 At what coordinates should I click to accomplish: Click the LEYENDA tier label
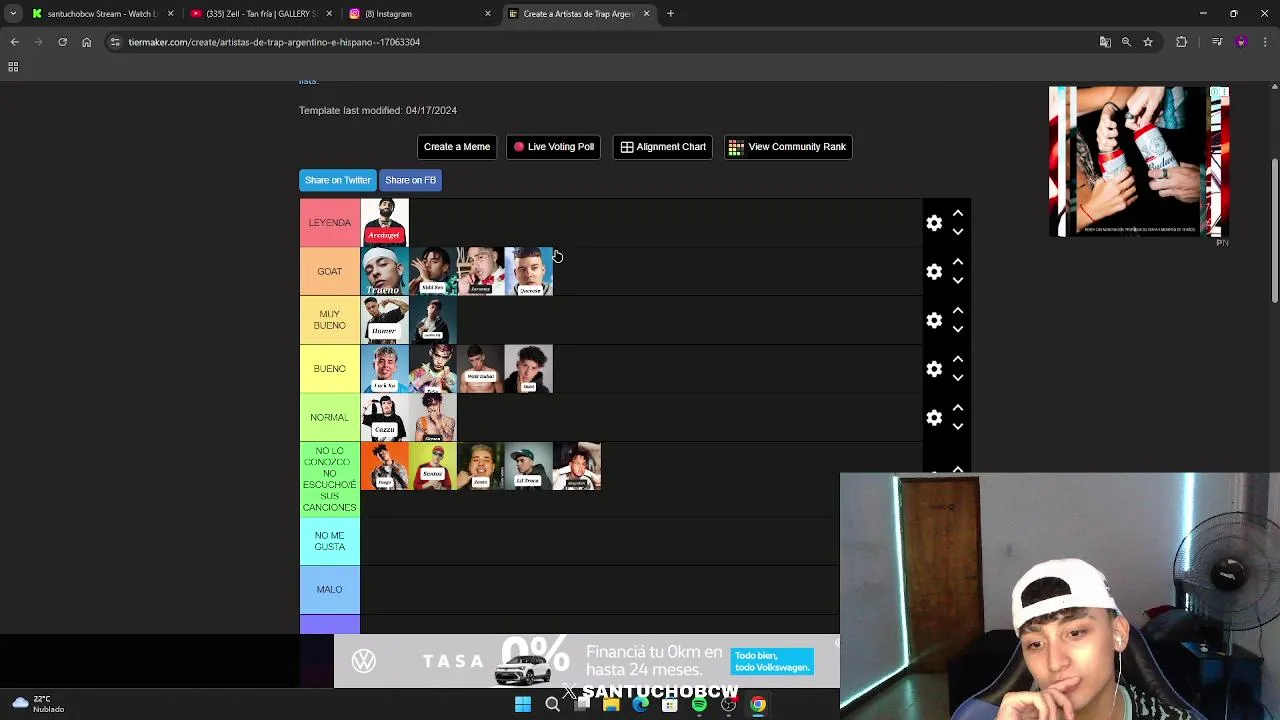click(x=330, y=222)
